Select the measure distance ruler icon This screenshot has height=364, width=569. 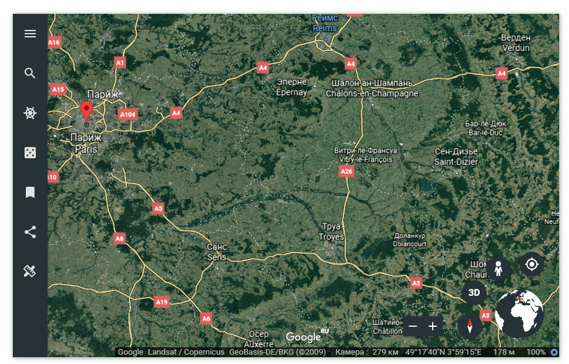pyautogui.click(x=30, y=271)
